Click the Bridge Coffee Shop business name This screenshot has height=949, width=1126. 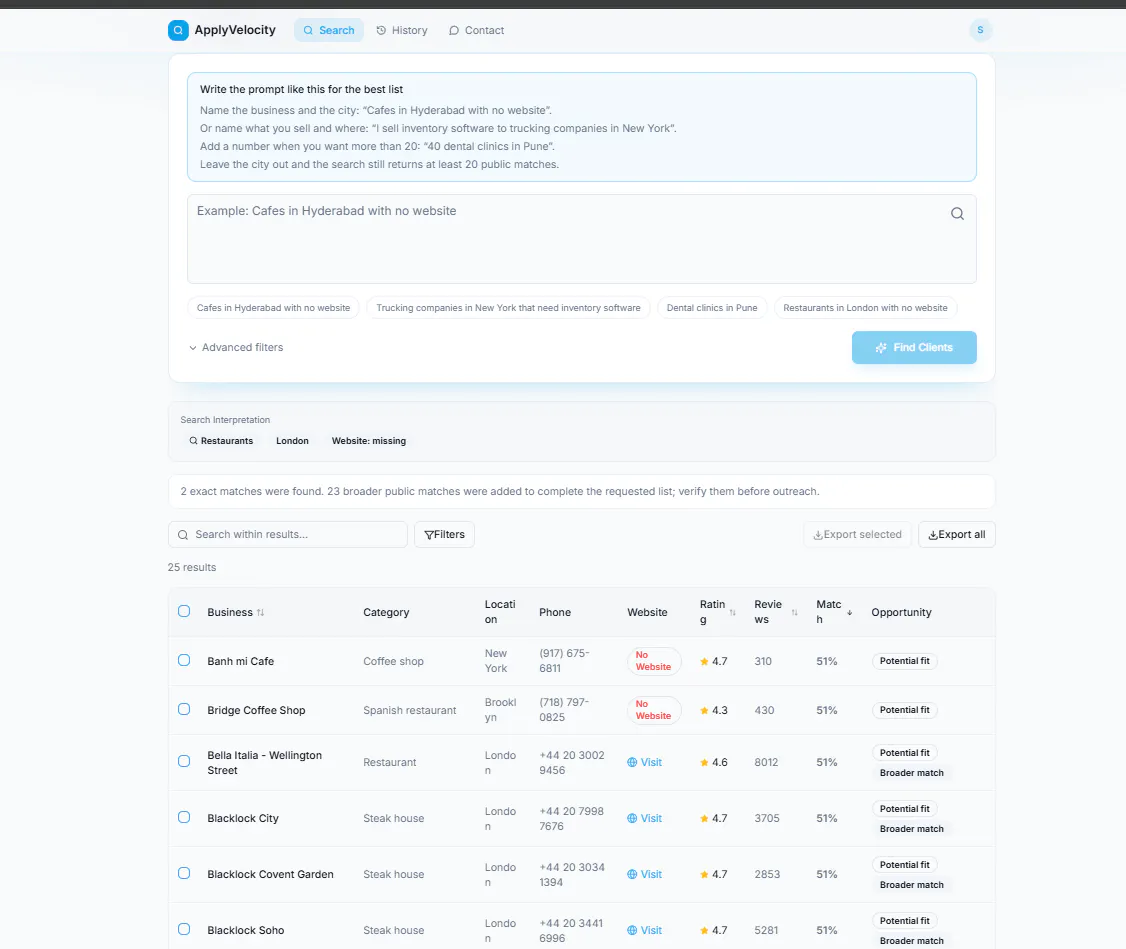coord(256,710)
